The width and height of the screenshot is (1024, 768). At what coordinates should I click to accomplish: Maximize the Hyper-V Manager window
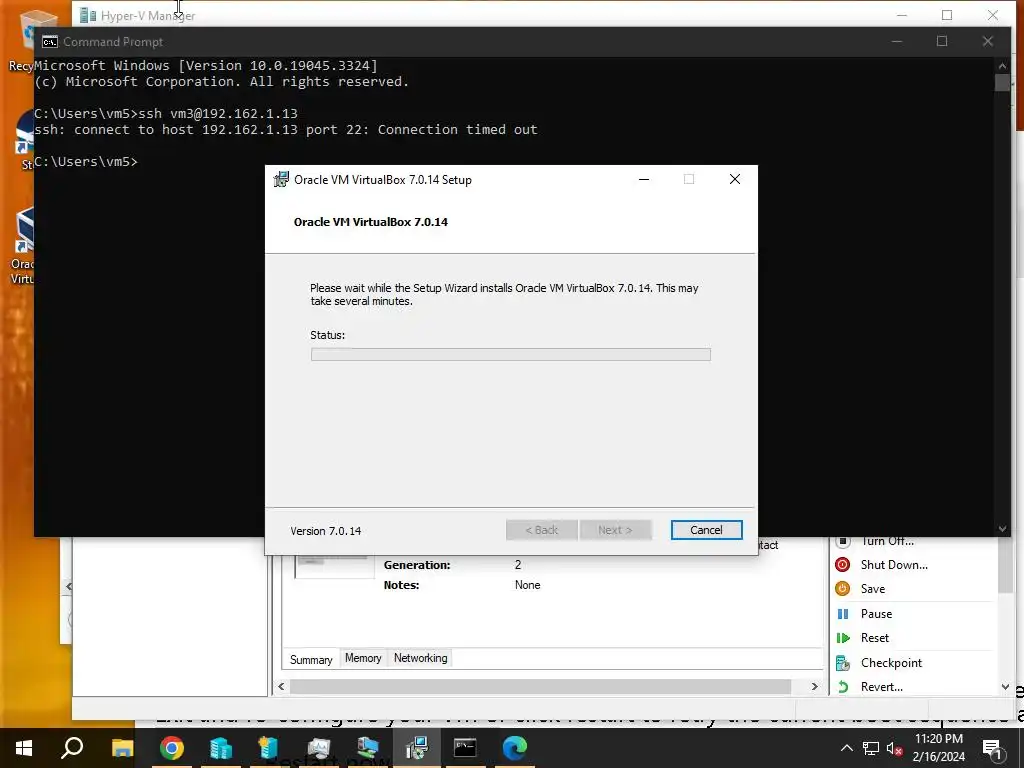(947, 15)
